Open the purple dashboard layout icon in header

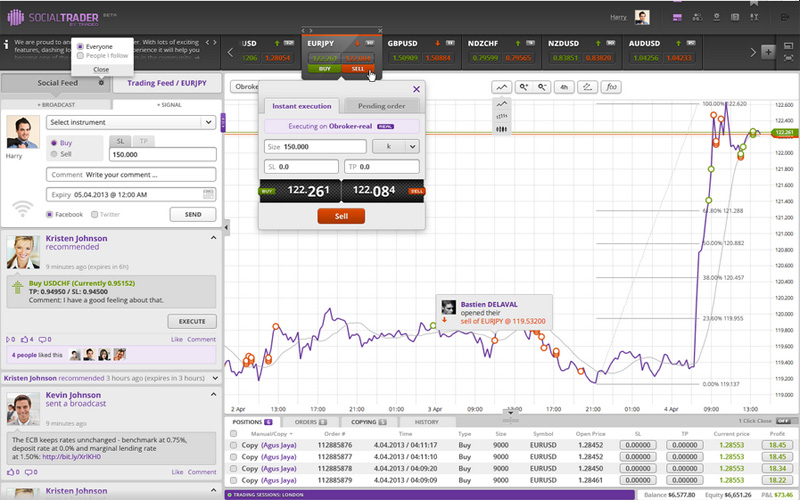coord(677,17)
